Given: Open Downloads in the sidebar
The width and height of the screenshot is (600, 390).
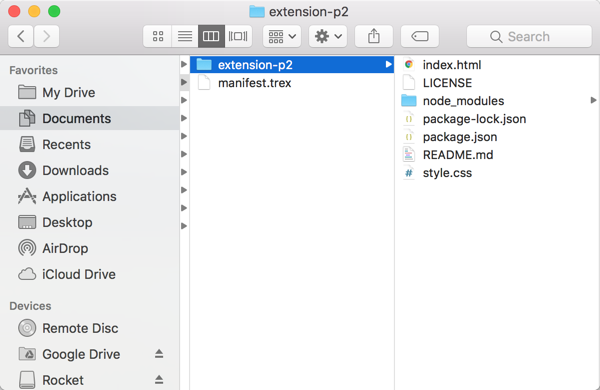Looking at the screenshot, I should (90, 170).
